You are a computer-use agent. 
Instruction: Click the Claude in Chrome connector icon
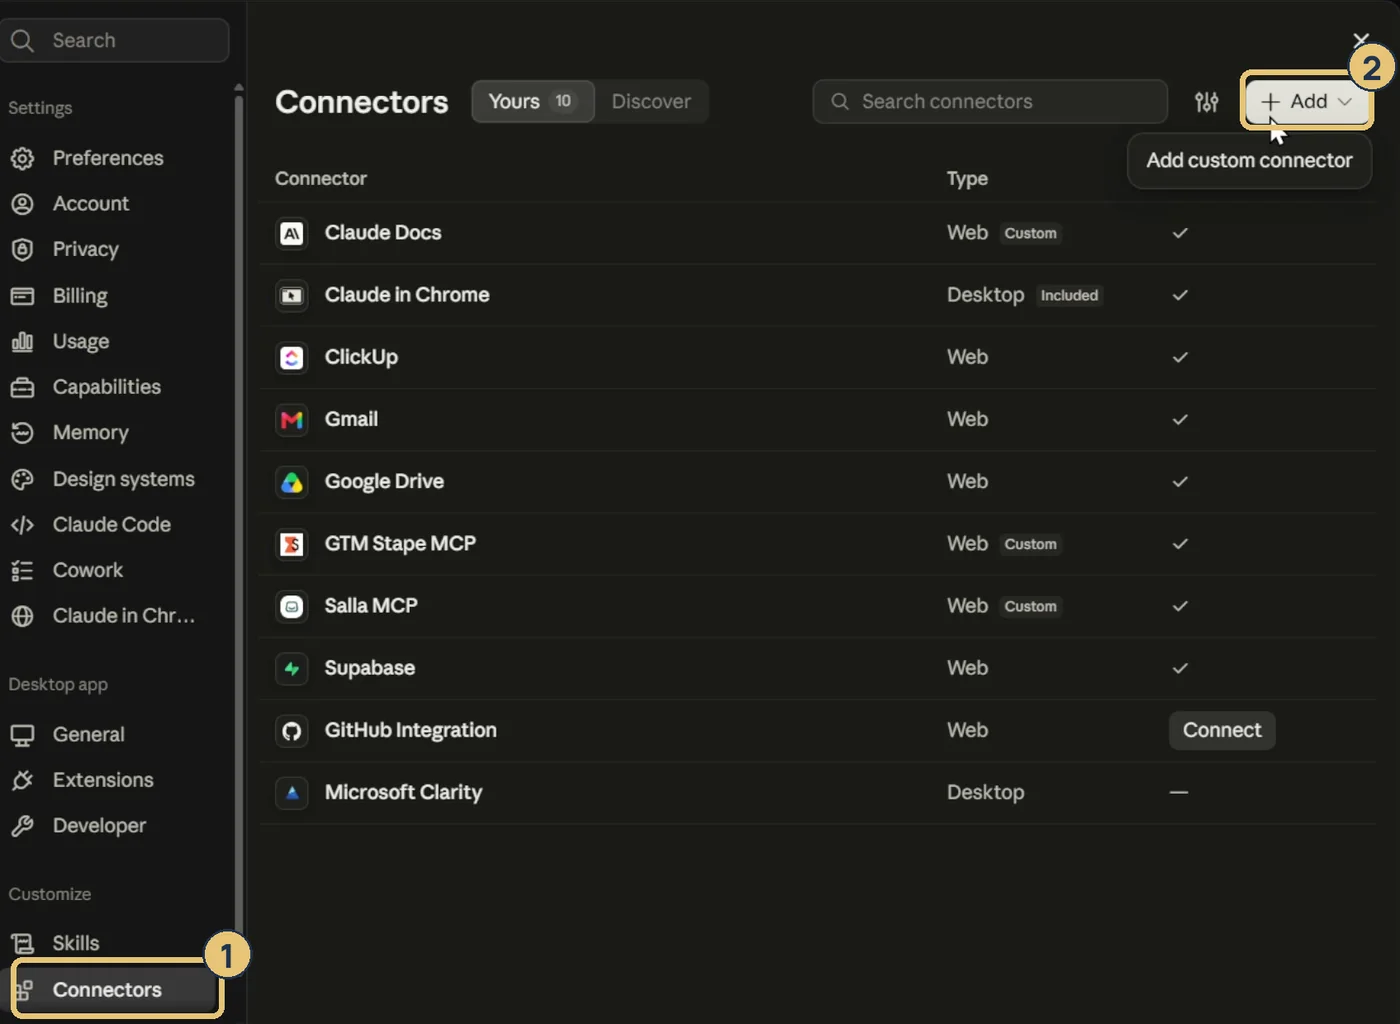coord(291,295)
